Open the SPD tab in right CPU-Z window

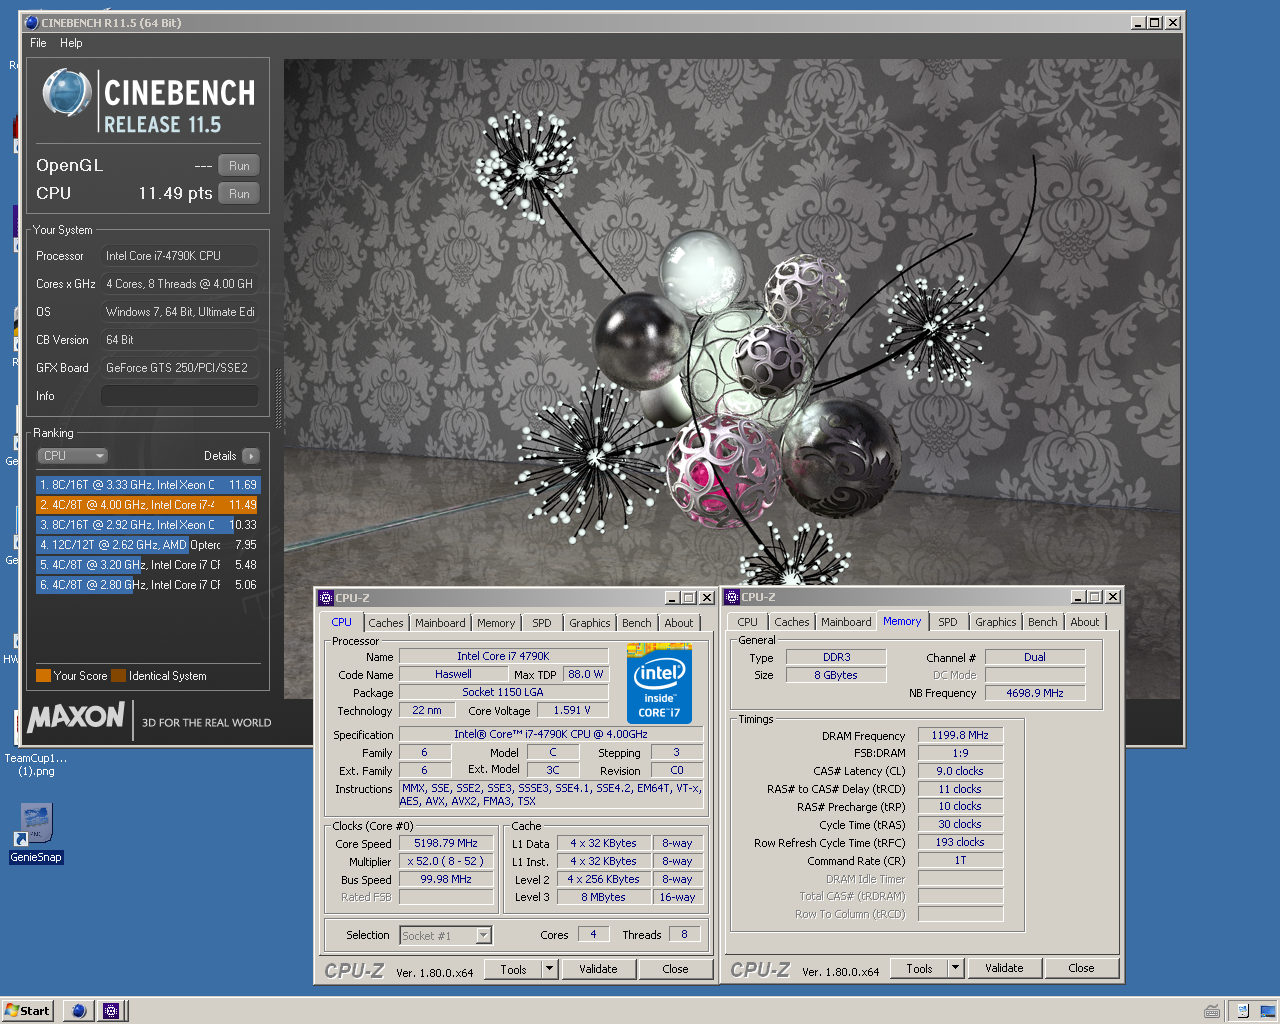click(948, 622)
